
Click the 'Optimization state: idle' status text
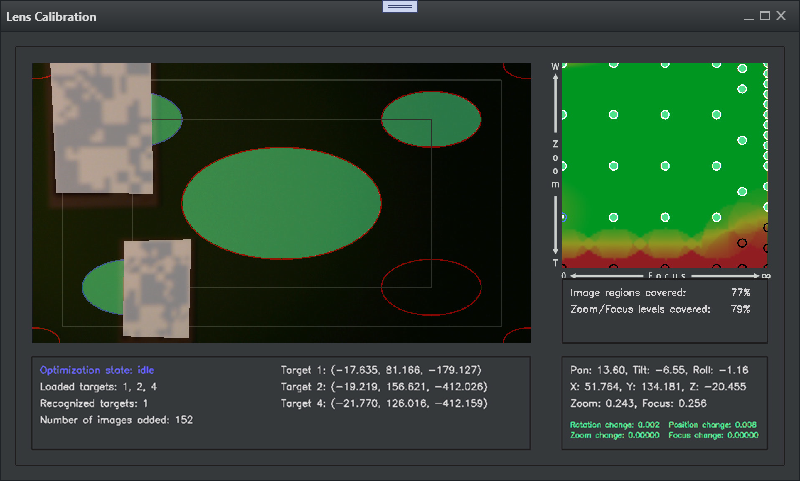[97, 369]
